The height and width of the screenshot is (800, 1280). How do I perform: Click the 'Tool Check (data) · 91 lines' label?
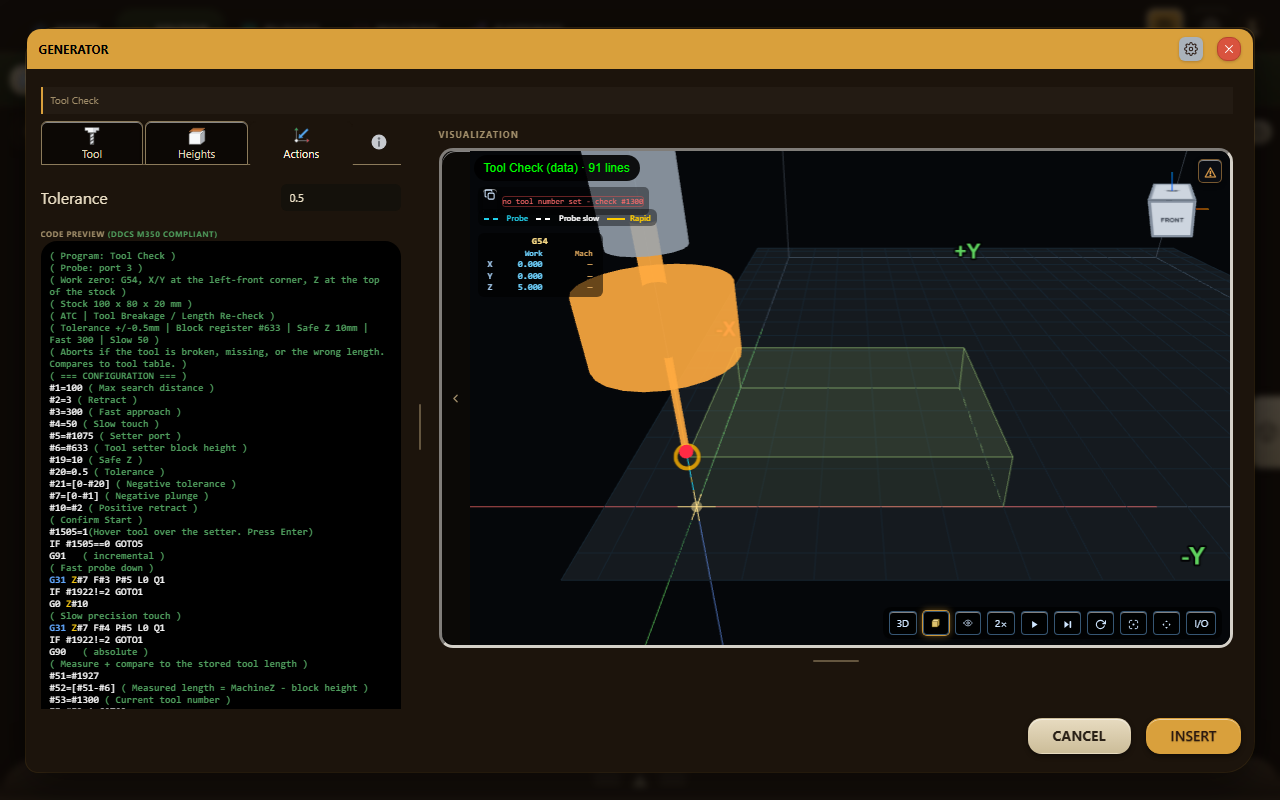point(557,168)
